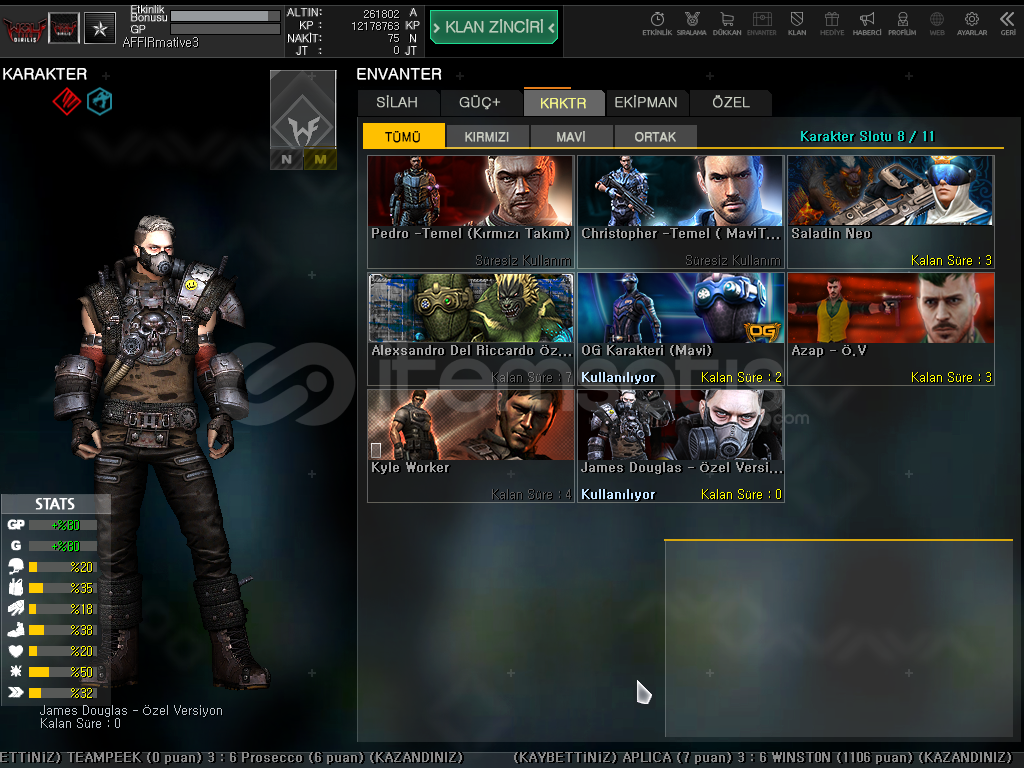
Task: Open the Ayarlar gear icon
Action: click(x=972, y=24)
